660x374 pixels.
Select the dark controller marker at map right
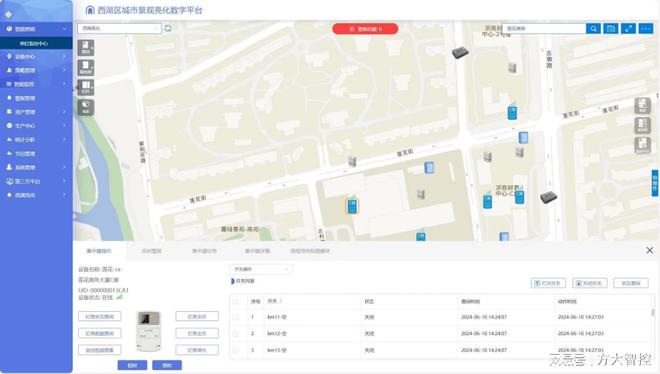point(548,197)
